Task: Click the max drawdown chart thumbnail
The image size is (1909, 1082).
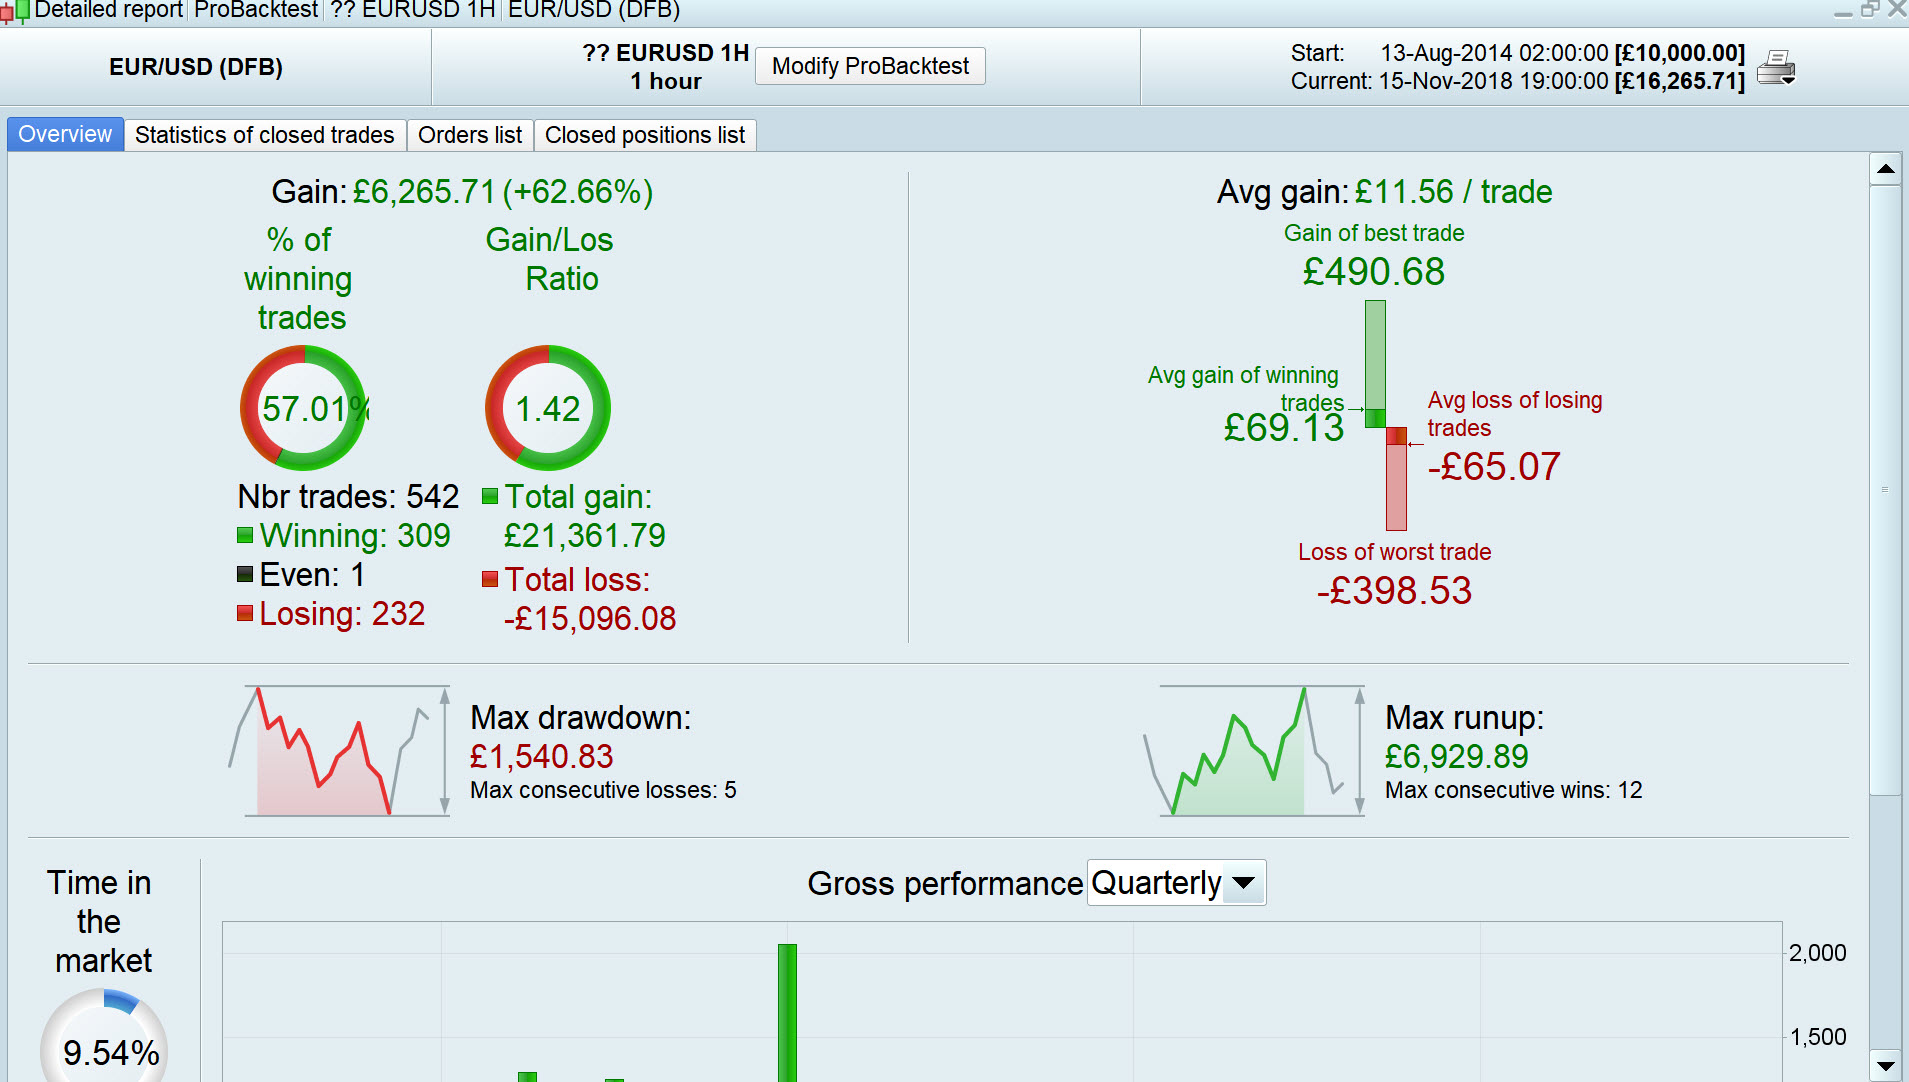Action: (x=340, y=751)
